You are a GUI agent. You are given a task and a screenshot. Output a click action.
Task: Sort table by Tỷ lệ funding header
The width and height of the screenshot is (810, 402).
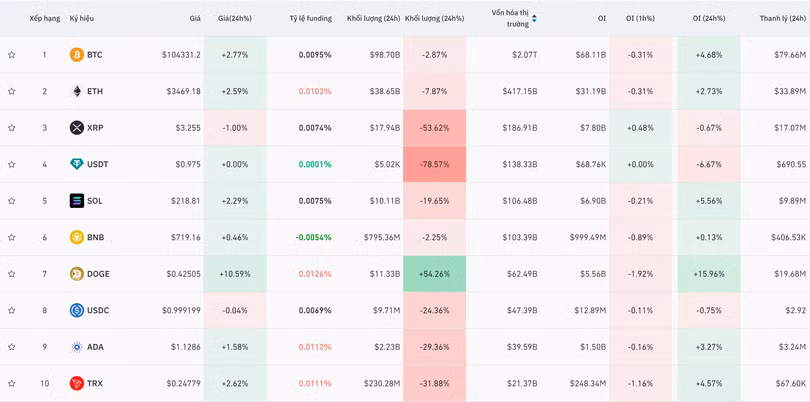(309, 18)
